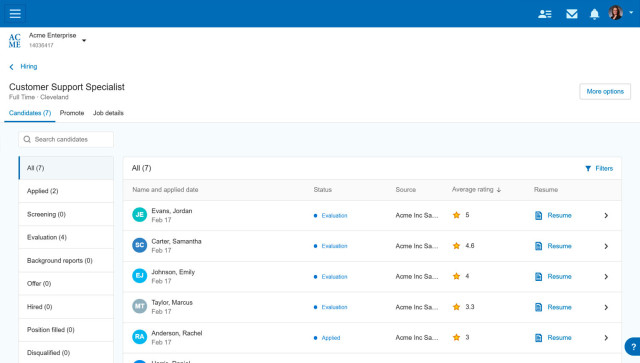Sort by Average rating column header

coord(472,189)
